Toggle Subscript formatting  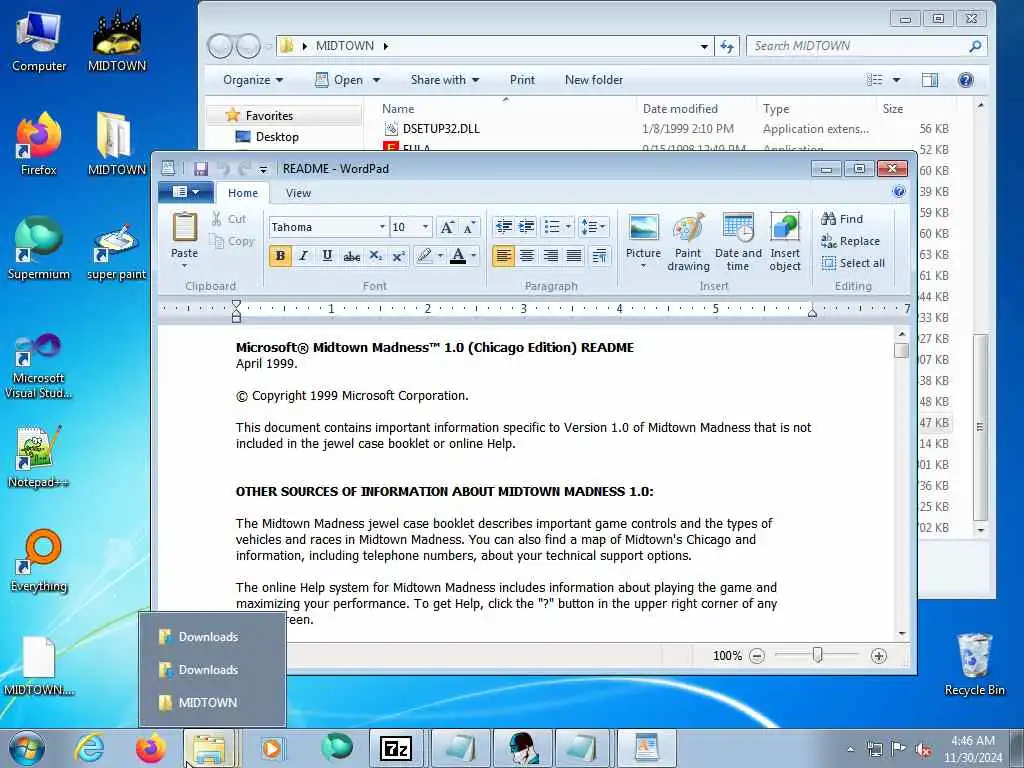point(376,256)
